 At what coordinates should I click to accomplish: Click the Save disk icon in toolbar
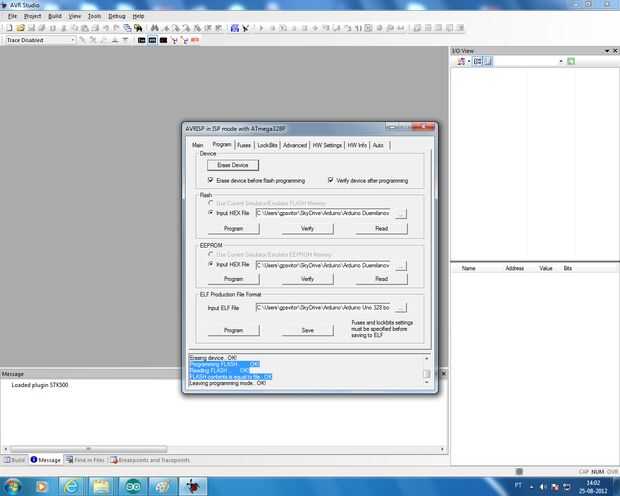(x=31, y=28)
